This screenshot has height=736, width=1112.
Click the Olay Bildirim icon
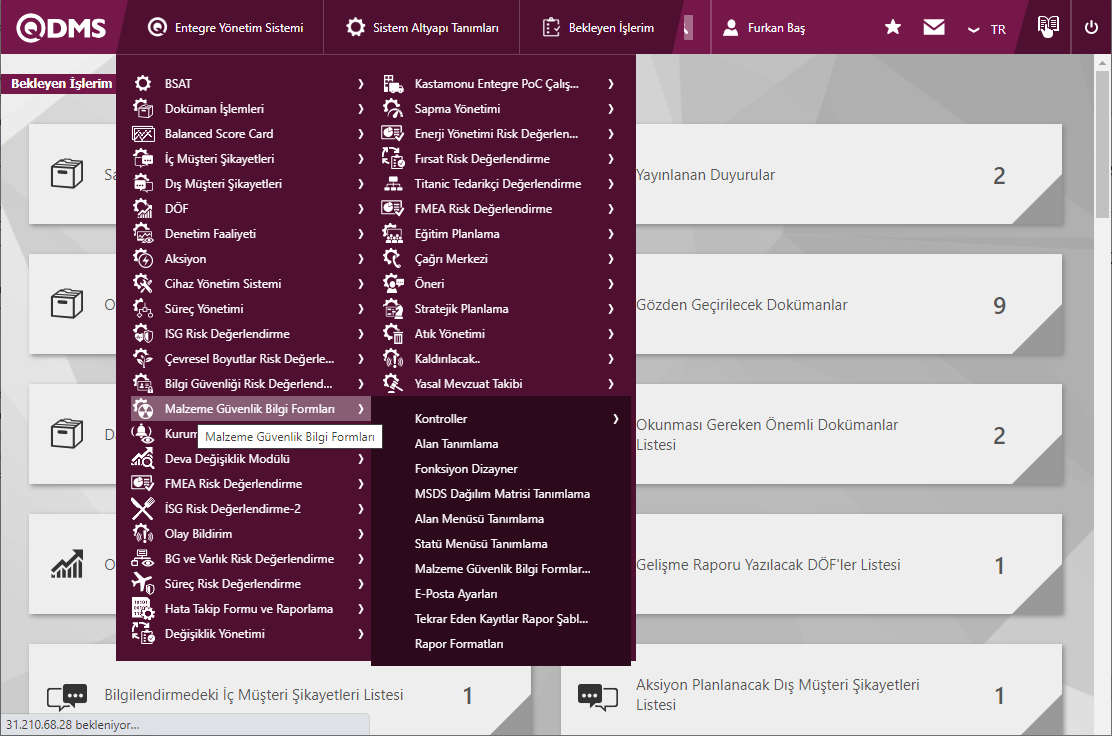pyautogui.click(x=143, y=534)
